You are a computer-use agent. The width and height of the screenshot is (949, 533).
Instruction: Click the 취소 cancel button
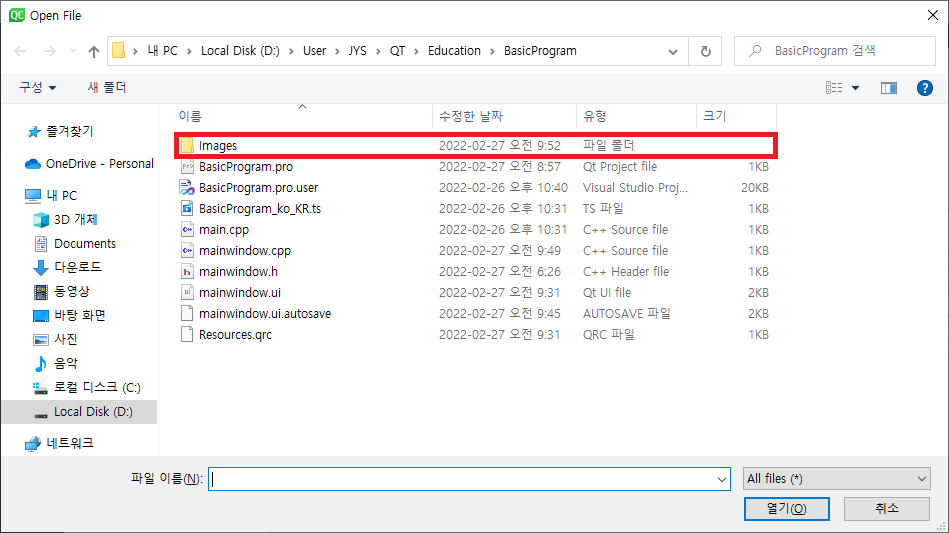coord(887,508)
